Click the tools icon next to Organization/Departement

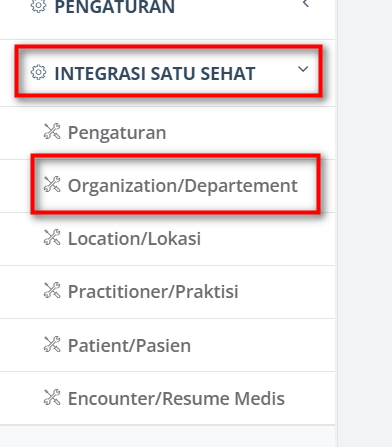point(52,184)
